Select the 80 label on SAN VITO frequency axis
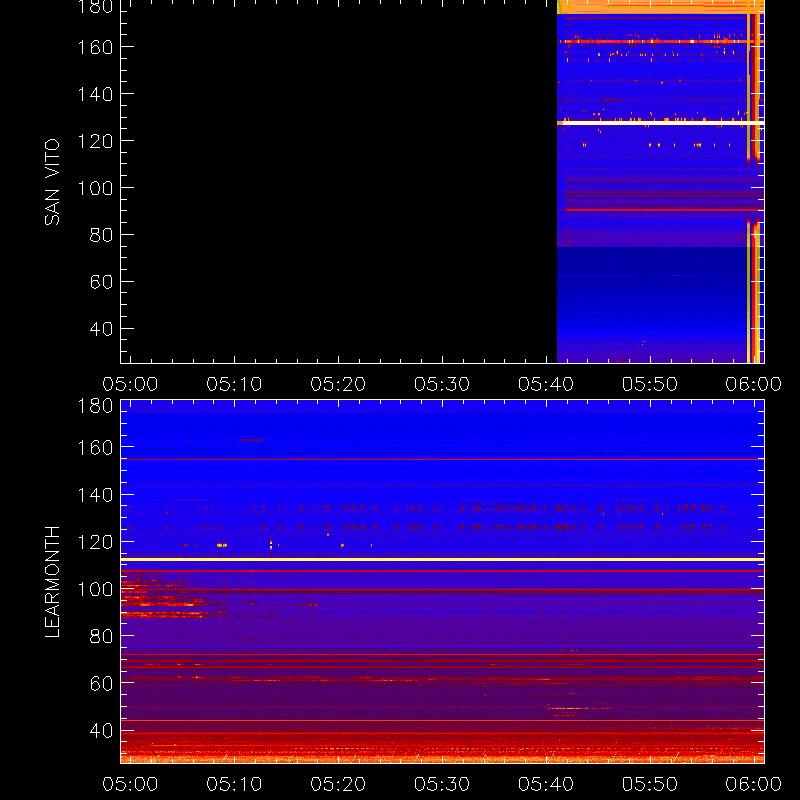The width and height of the screenshot is (800, 800). coord(101,235)
